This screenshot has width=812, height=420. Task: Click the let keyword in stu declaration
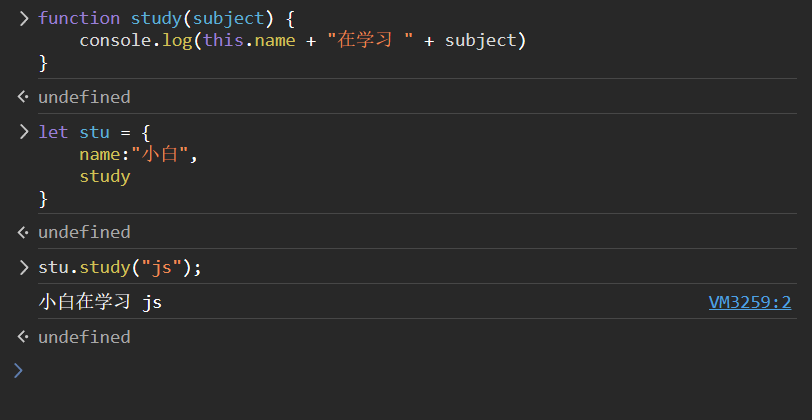53,132
